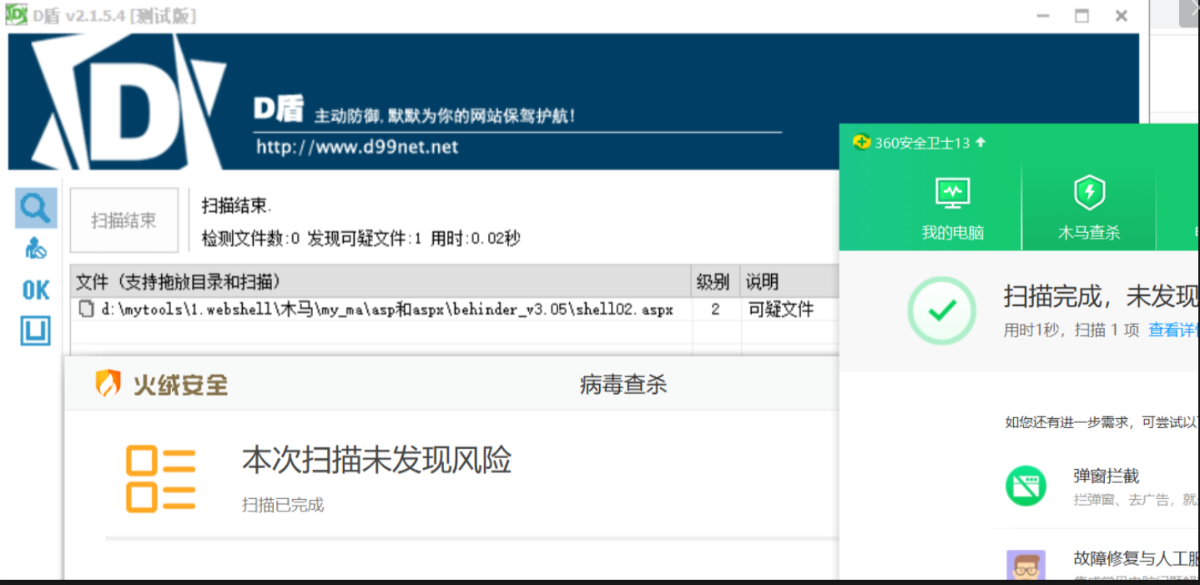
Task: Click 本次扫描未发现风险 heading
Action: (377, 460)
